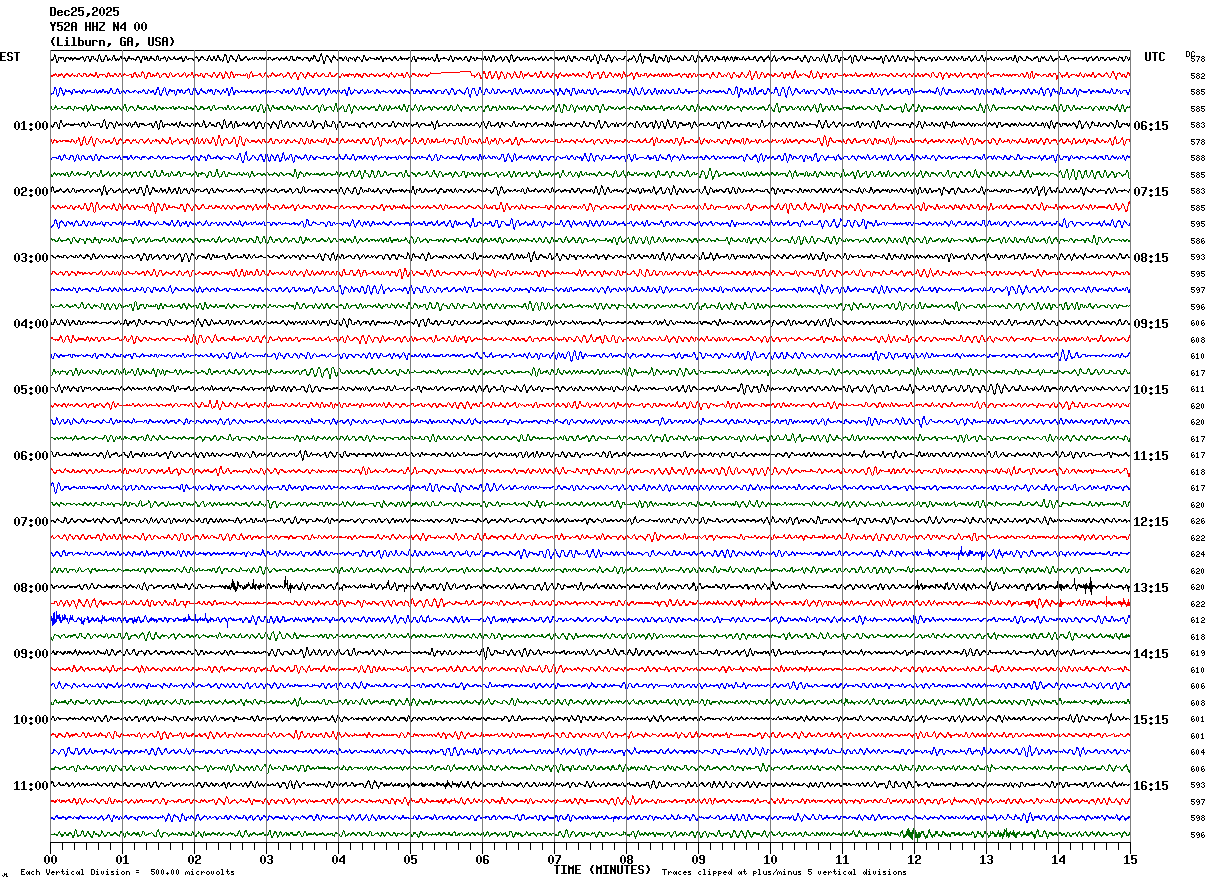Select the 01:00 EST row label

click(30, 126)
